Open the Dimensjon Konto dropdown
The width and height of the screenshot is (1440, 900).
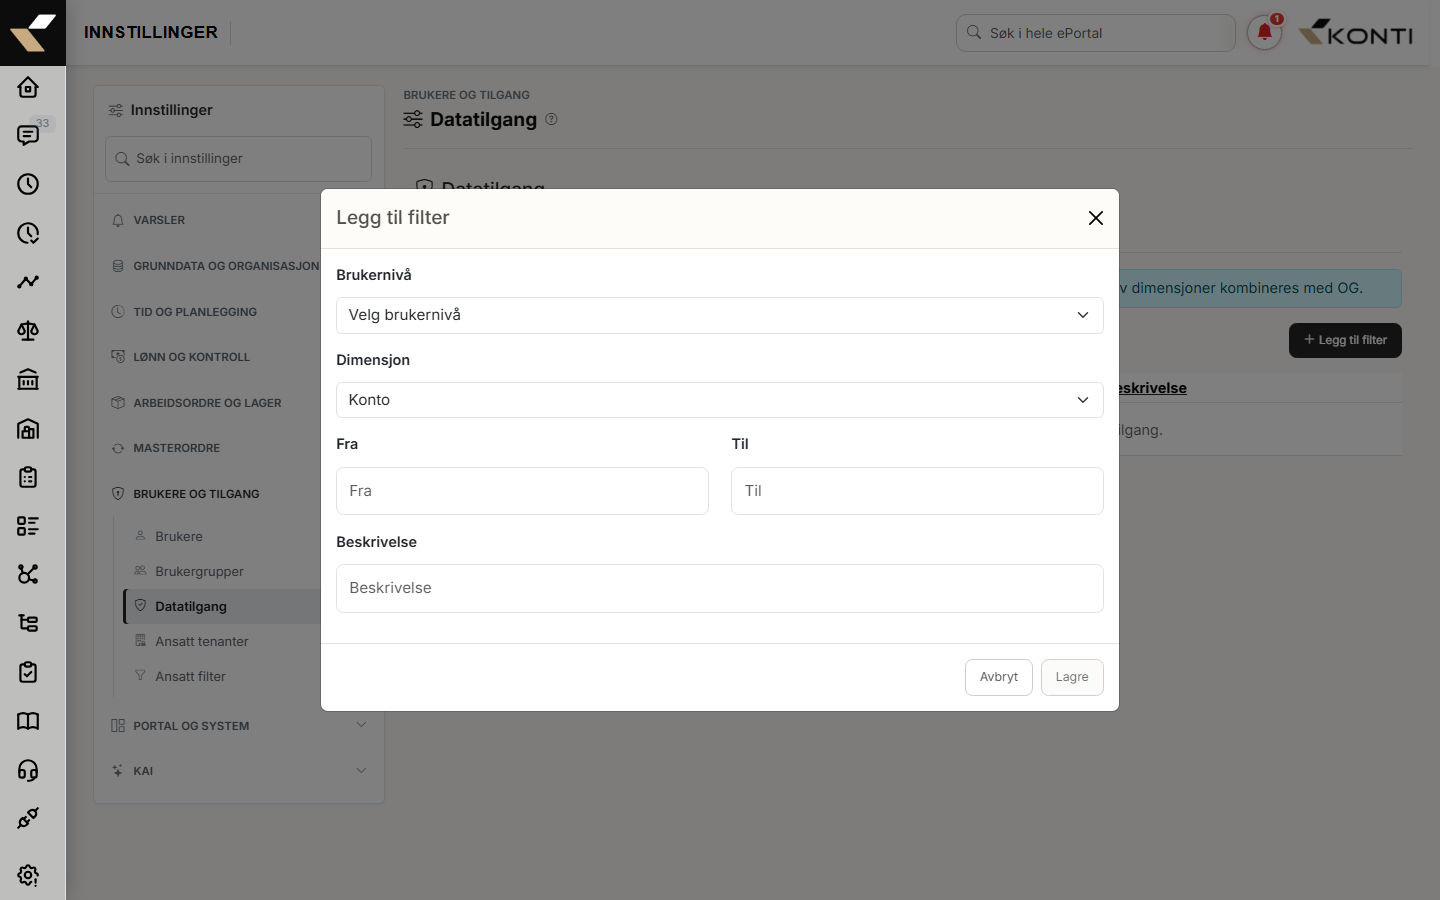(720, 400)
